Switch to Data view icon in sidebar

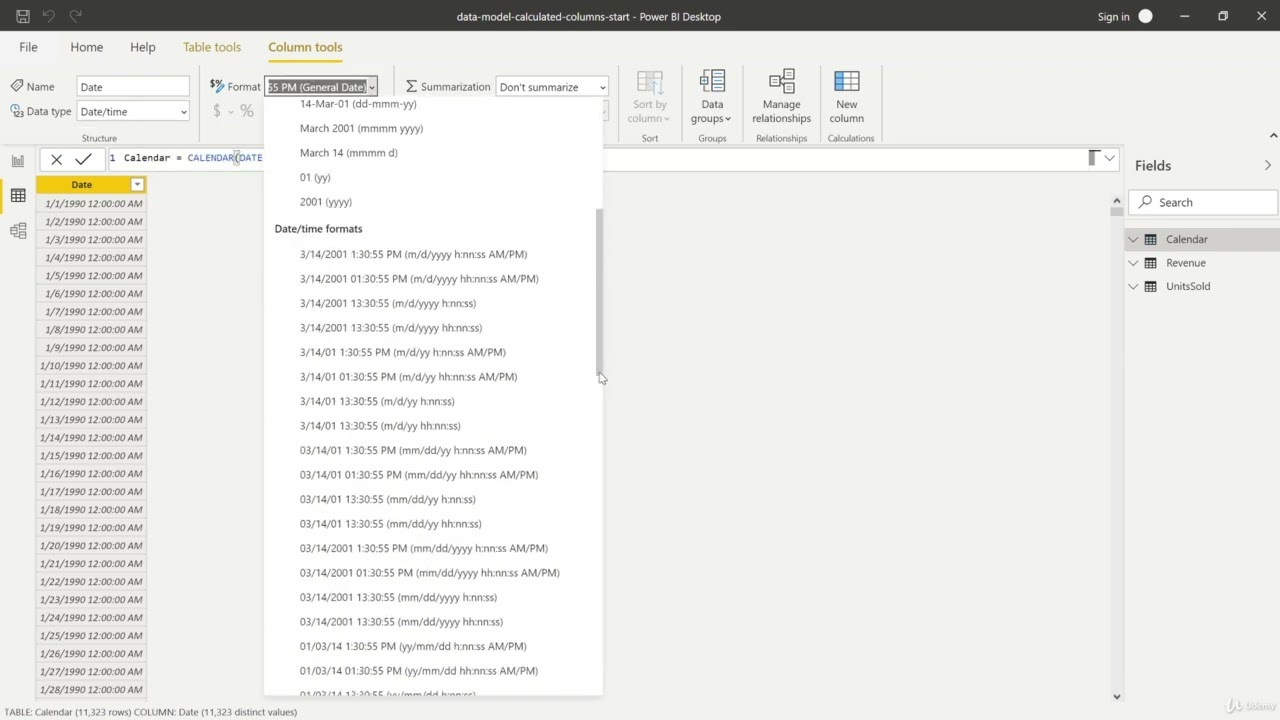[18, 196]
